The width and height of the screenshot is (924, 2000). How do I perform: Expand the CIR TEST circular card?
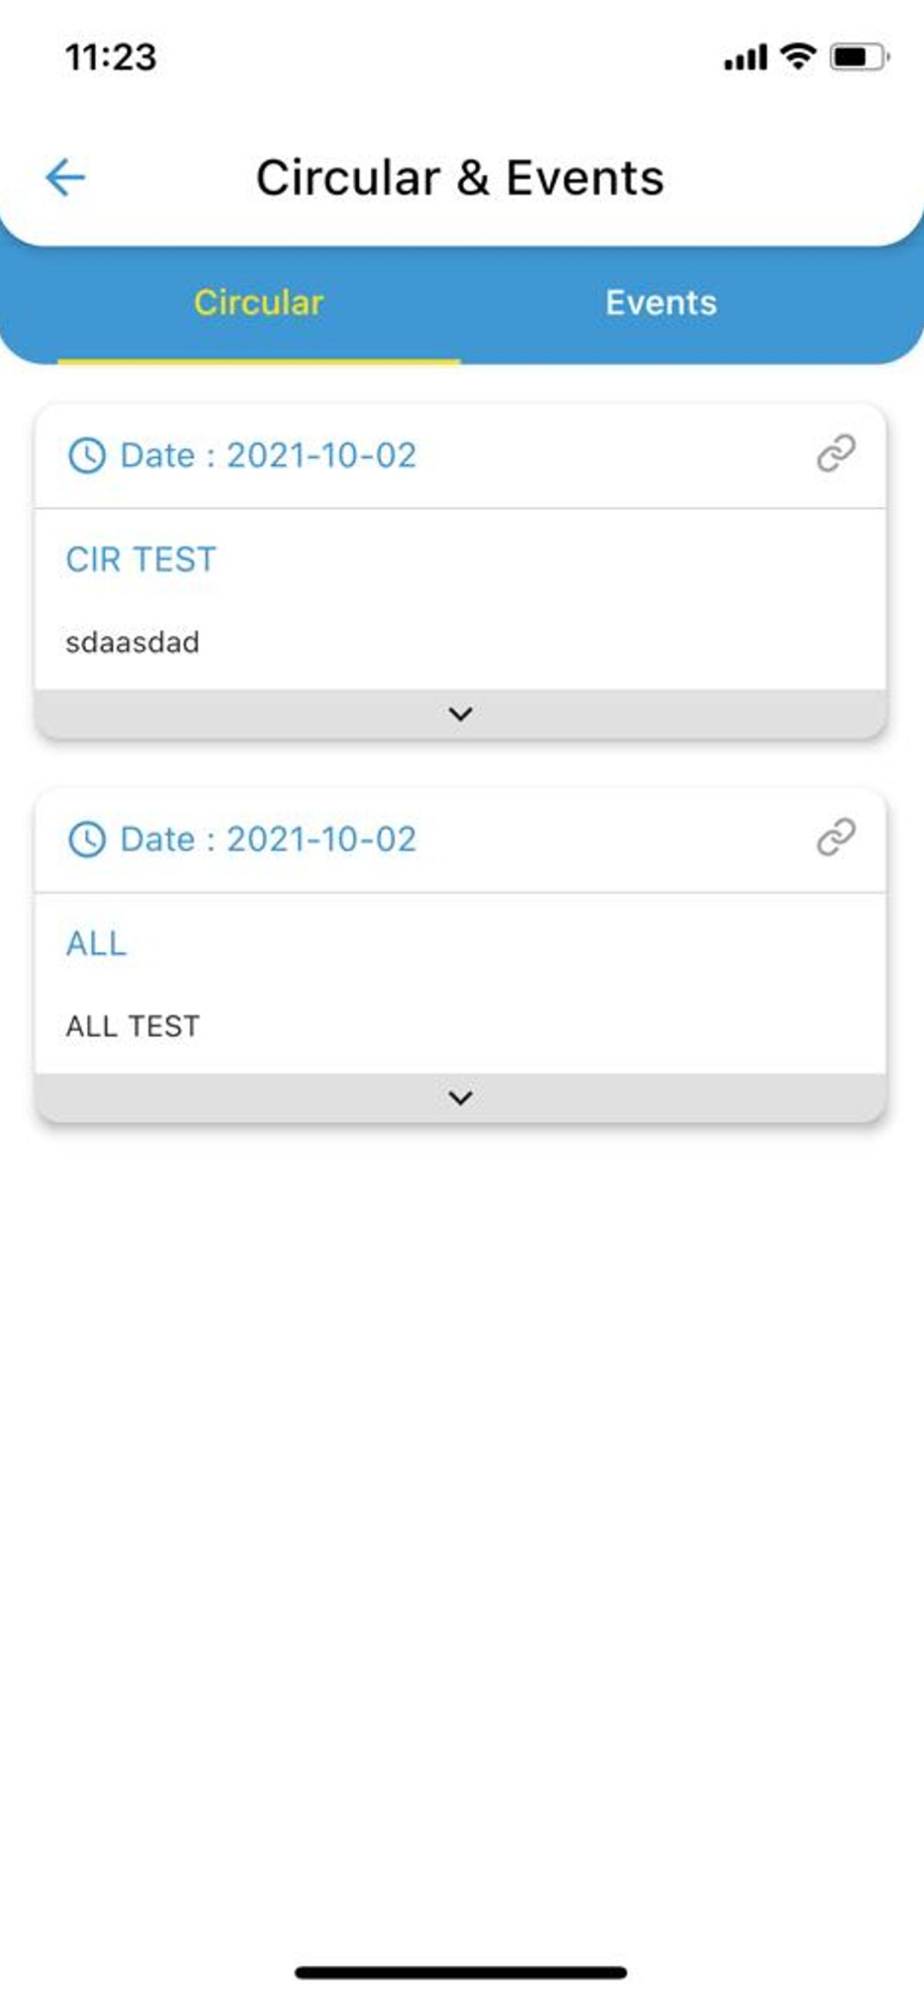[460, 714]
